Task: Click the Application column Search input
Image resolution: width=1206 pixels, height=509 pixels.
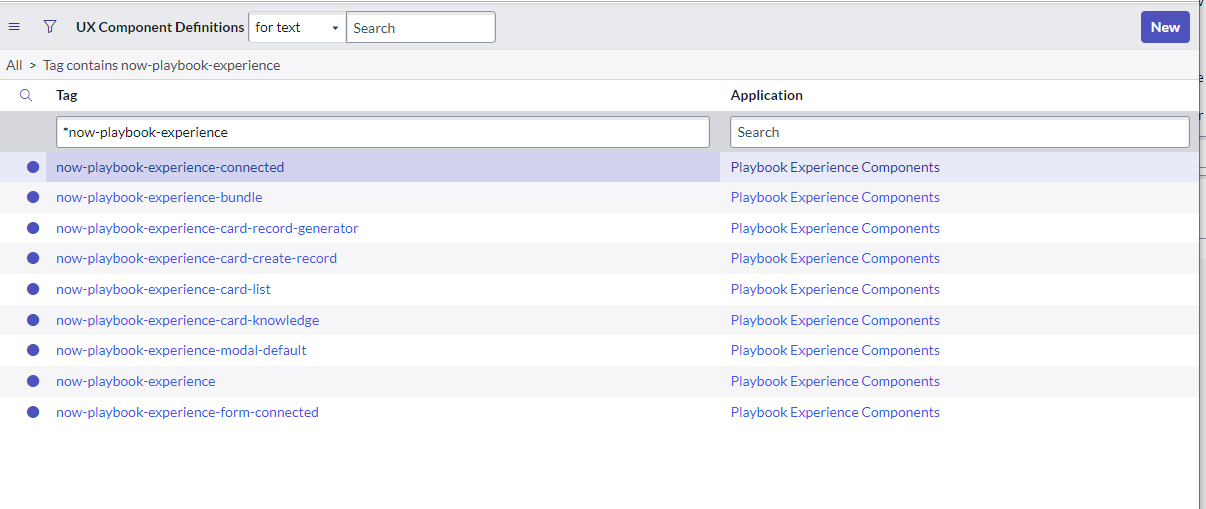Action: tap(960, 132)
